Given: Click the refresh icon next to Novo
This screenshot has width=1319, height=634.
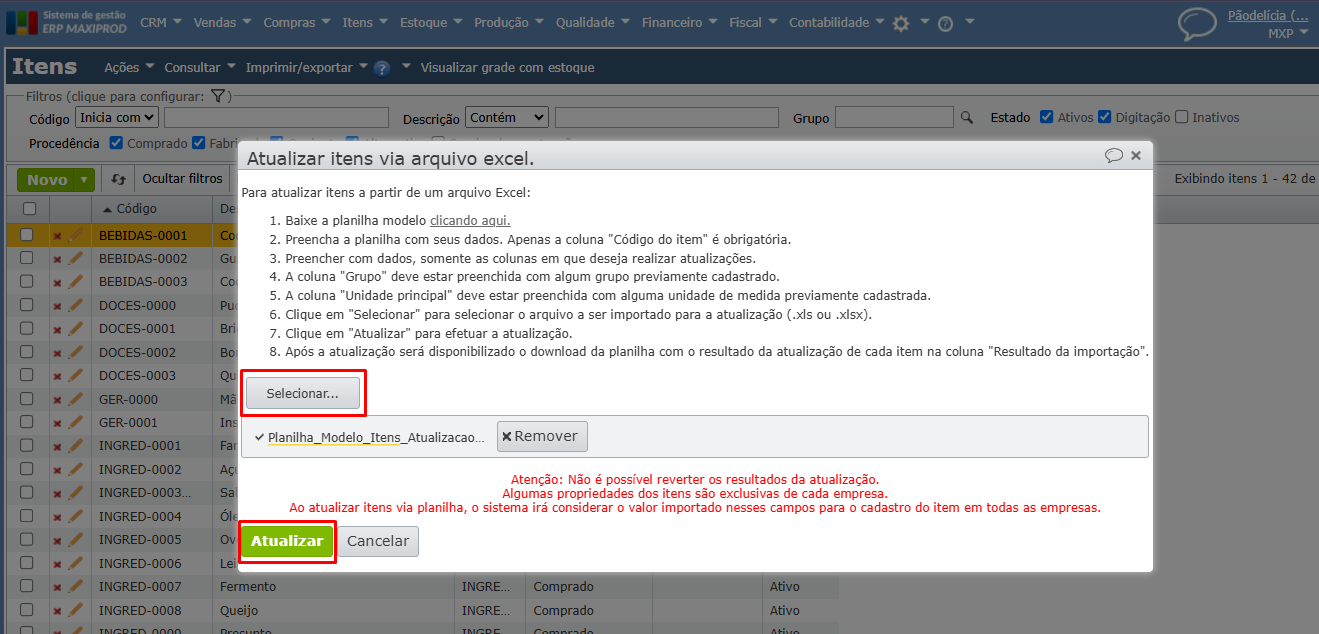Looking at the screenshot, I should tap(118, 179).
